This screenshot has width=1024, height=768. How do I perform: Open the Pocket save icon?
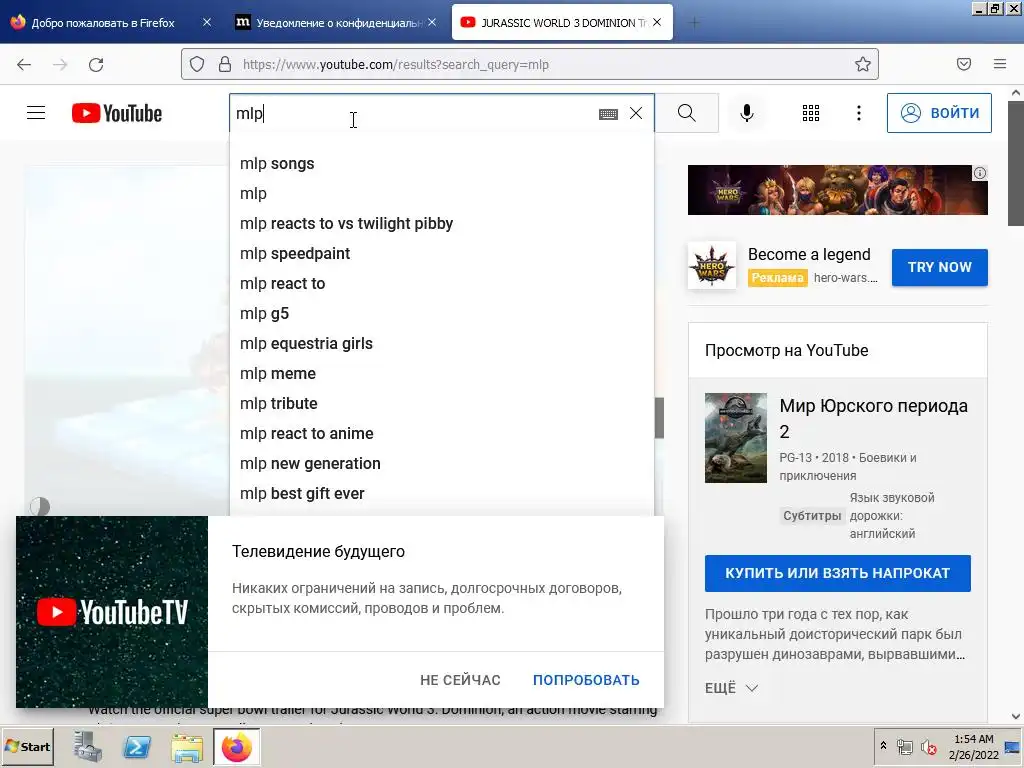point(963,64)
